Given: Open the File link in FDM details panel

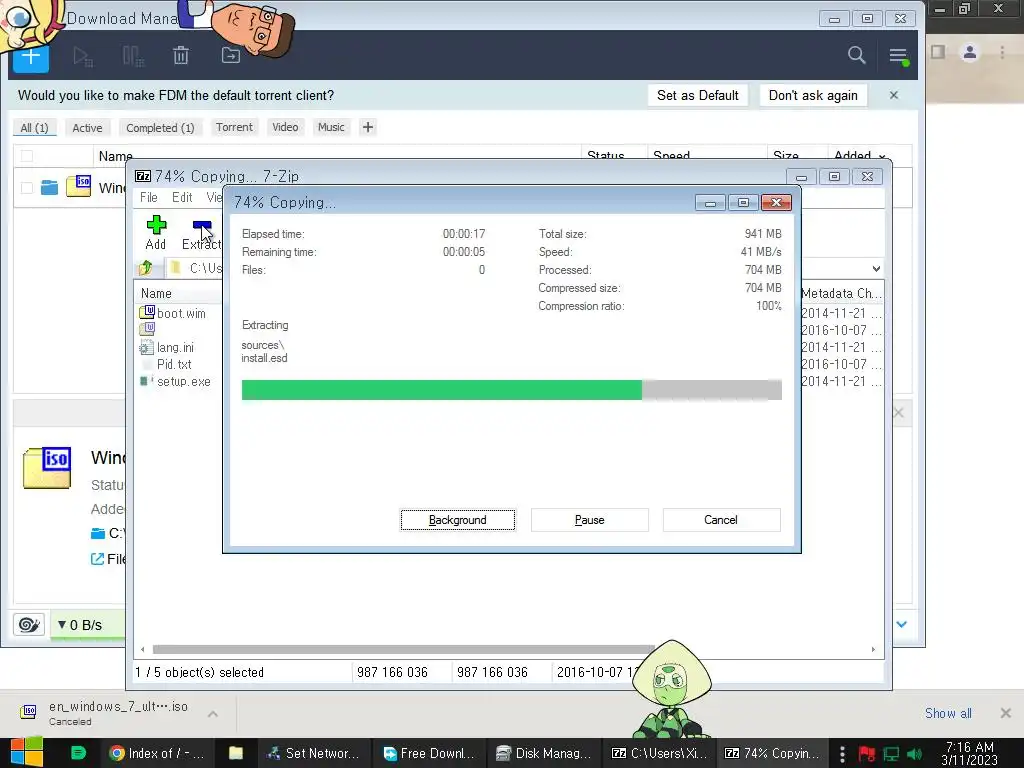Looking at the screenshot, I should (108, 559).
